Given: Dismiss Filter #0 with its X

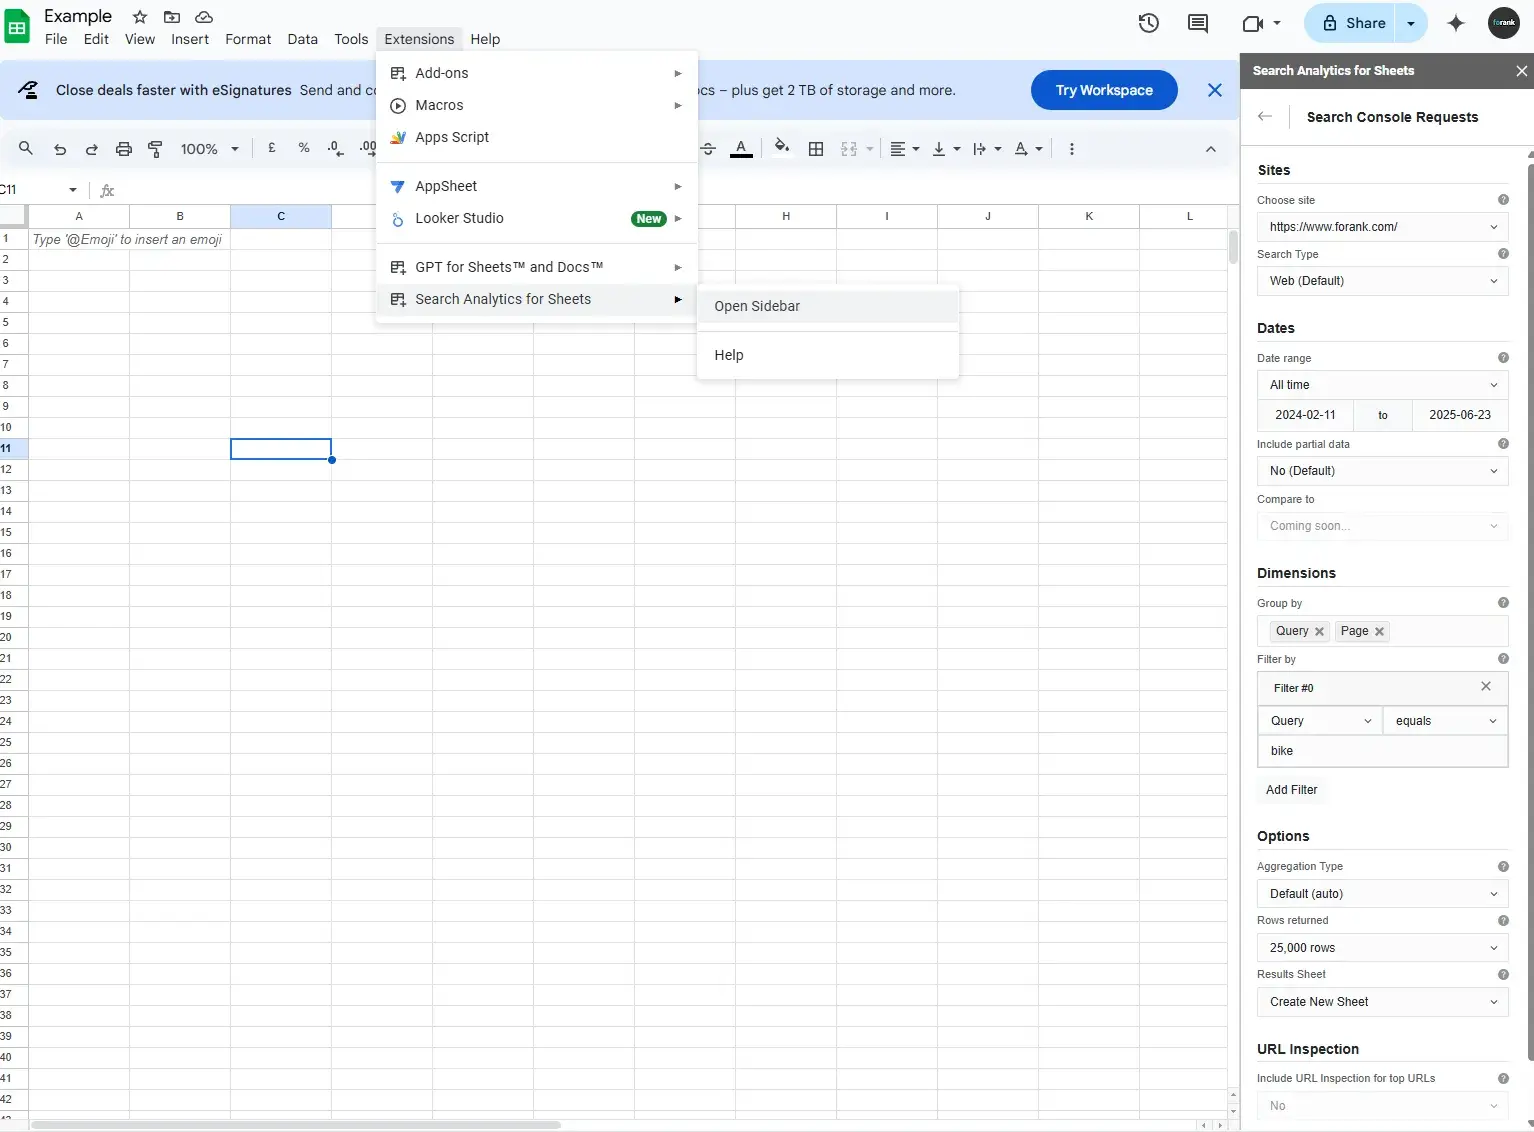Looking at the screenshot, I should click(1486, 687).
